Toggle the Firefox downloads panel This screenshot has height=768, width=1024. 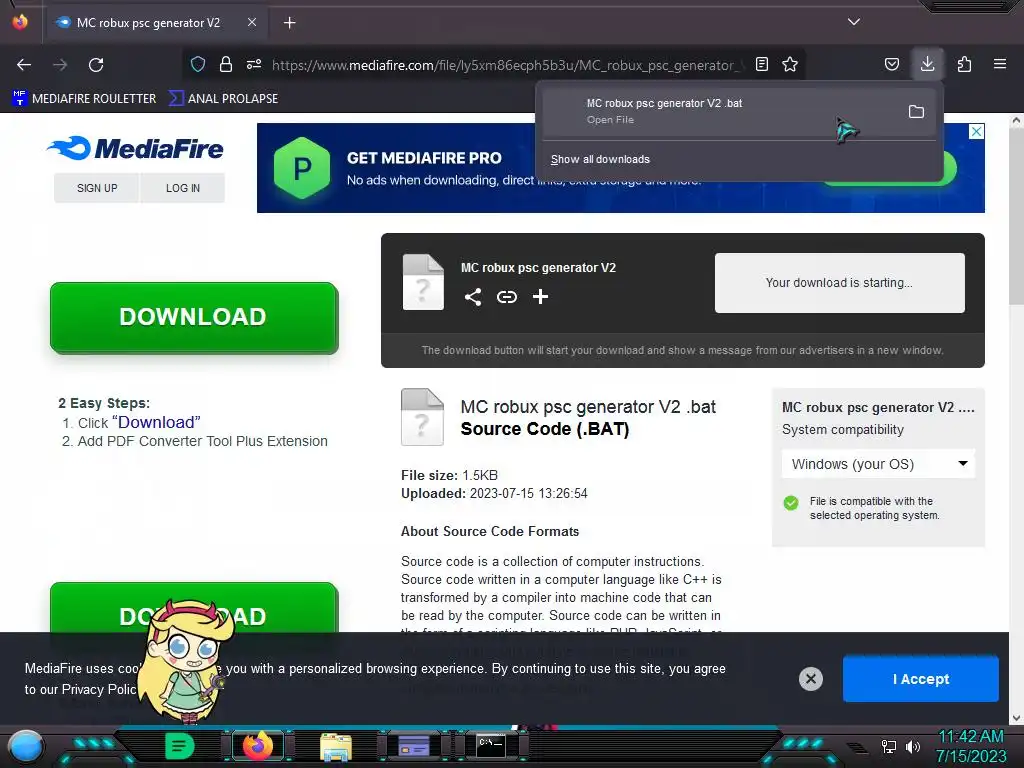pos(927,64)
